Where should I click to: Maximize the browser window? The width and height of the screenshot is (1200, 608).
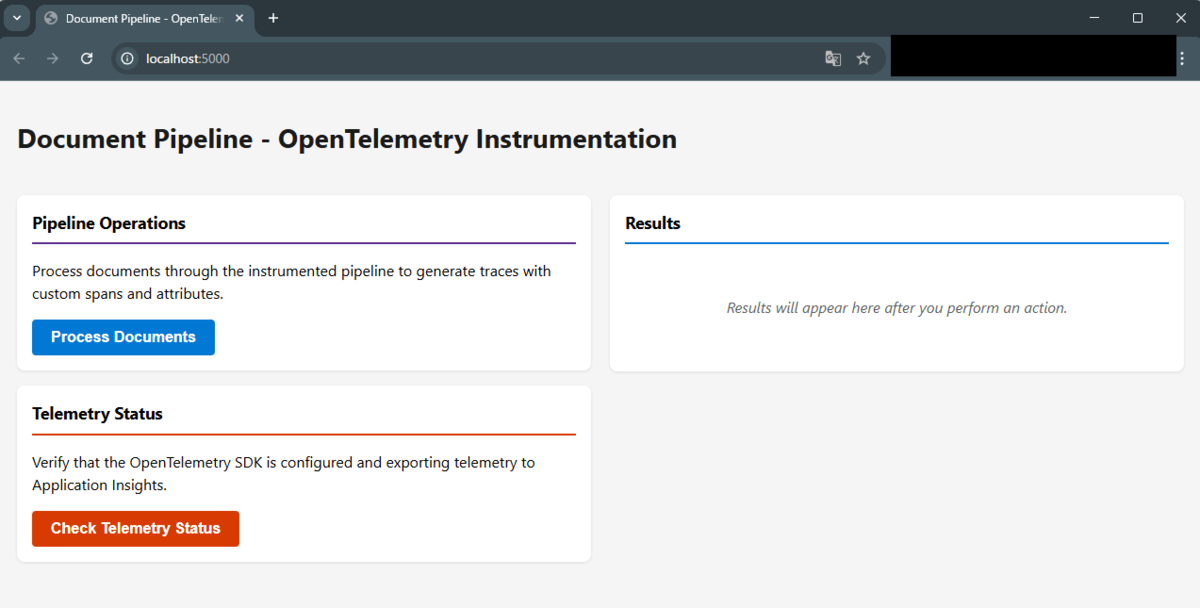(1137, 18)
